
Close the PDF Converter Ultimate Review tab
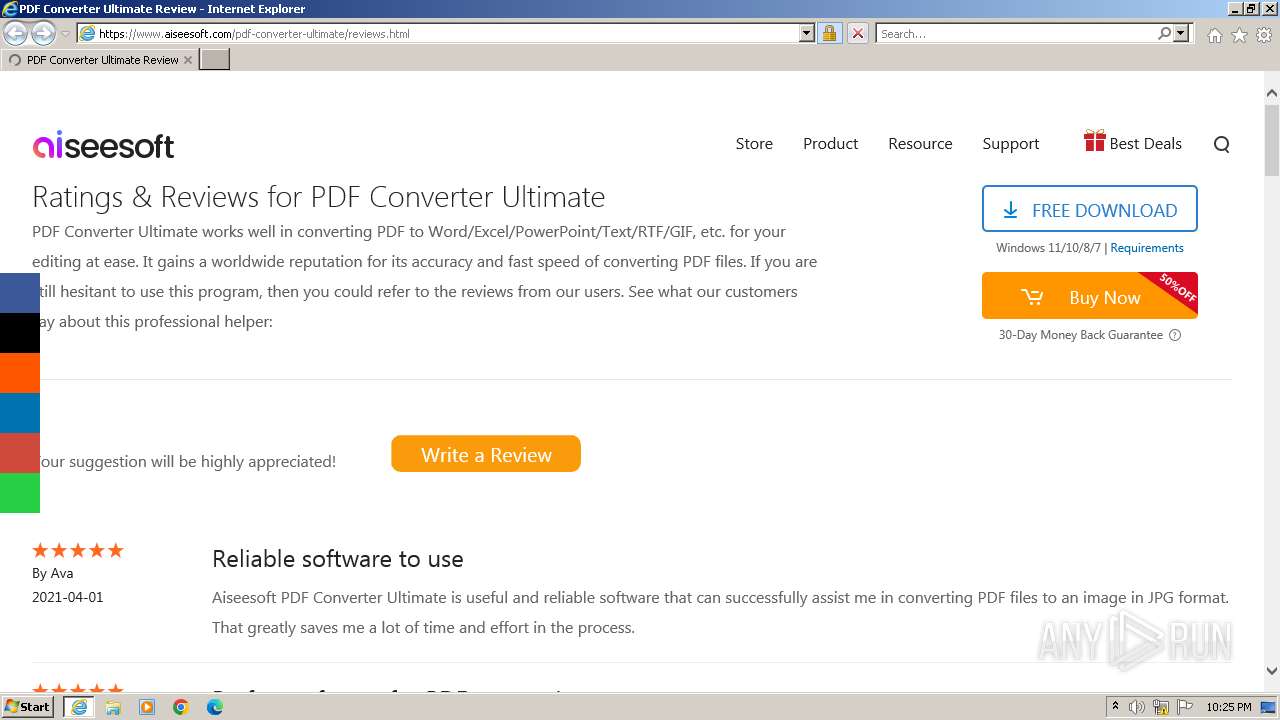(x=188, y=60)
